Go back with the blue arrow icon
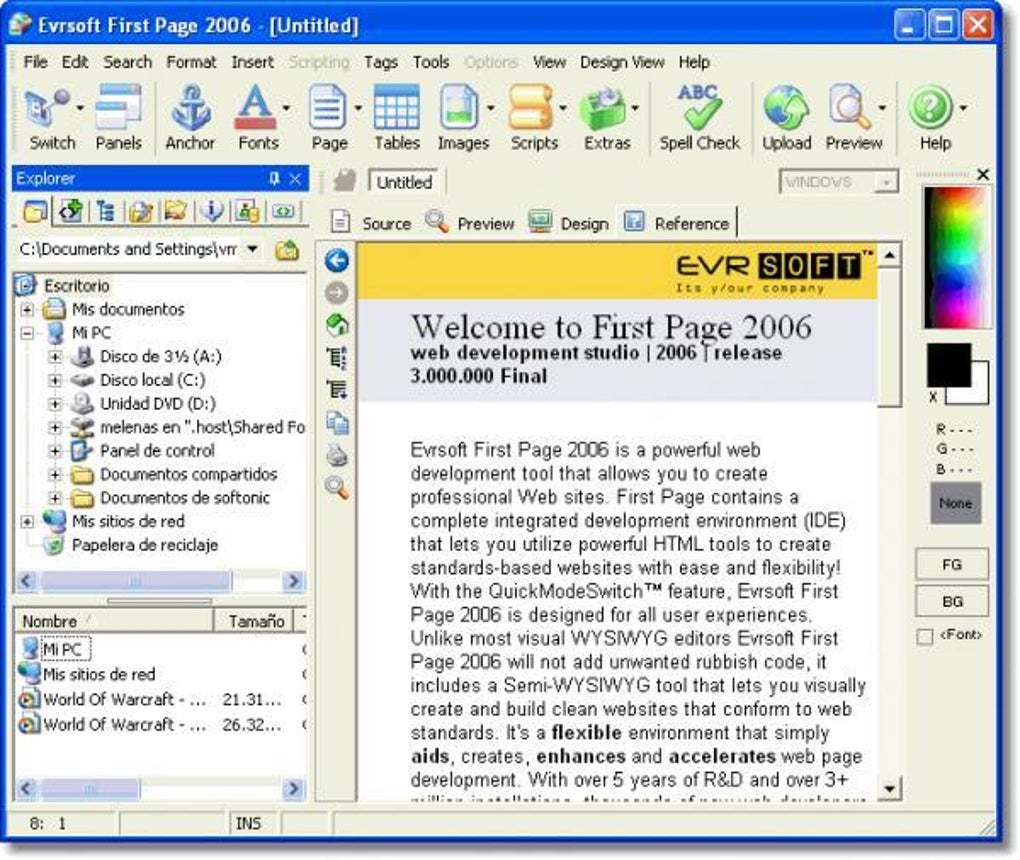 (x=336, y=260)
